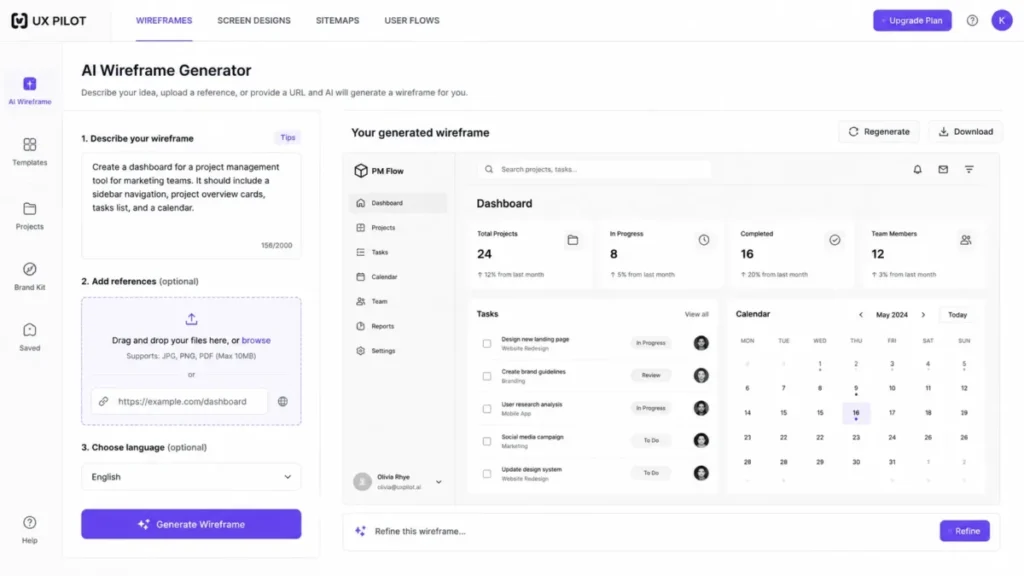
Task: Click the Search projects, tasks field
Action: coord(594,169)
